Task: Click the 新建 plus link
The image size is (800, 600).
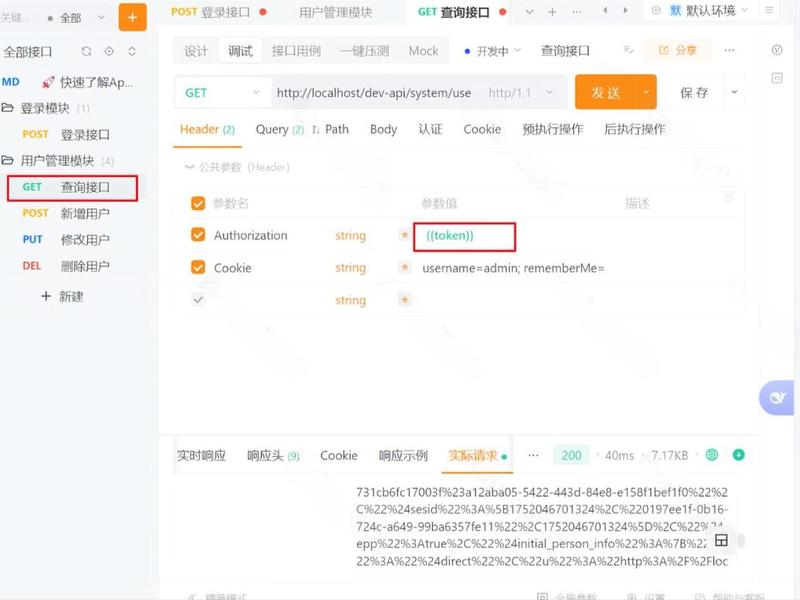Action: [62, 296]
